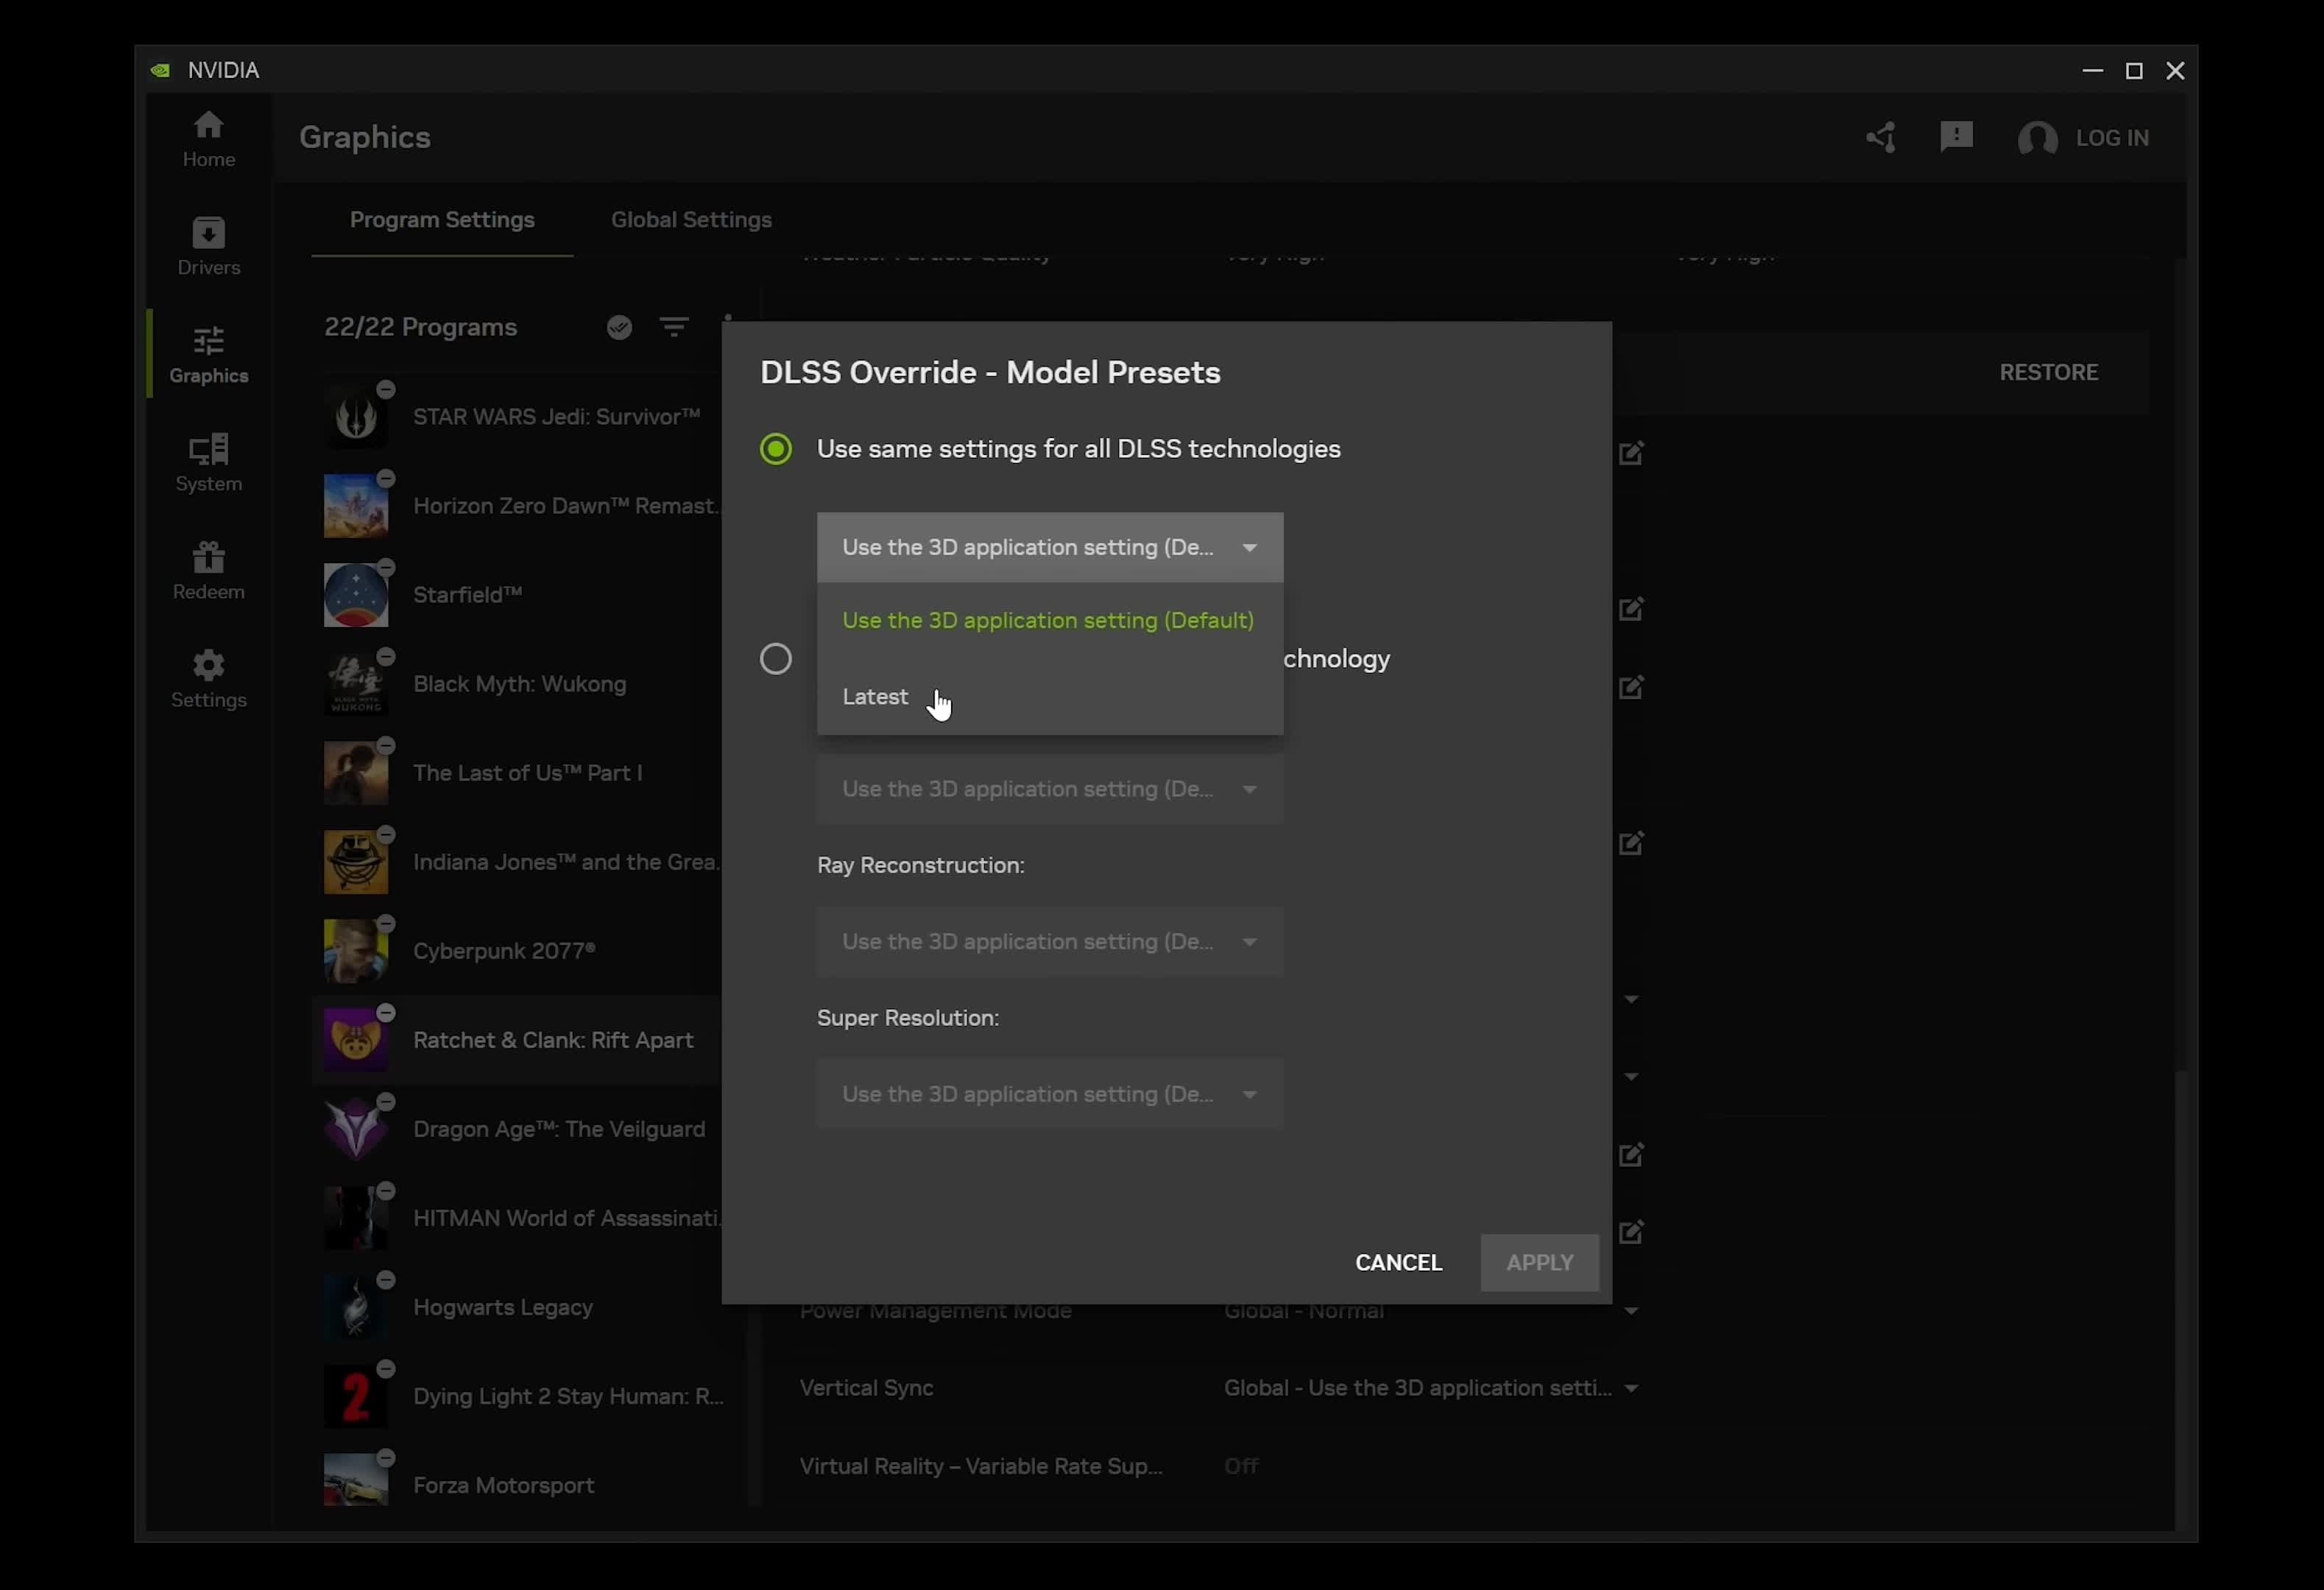The image size is (2324, 1590).
Task: Select the different-settings-per-technology radio button
Action: pyautogui.click(x=776, y=659)
